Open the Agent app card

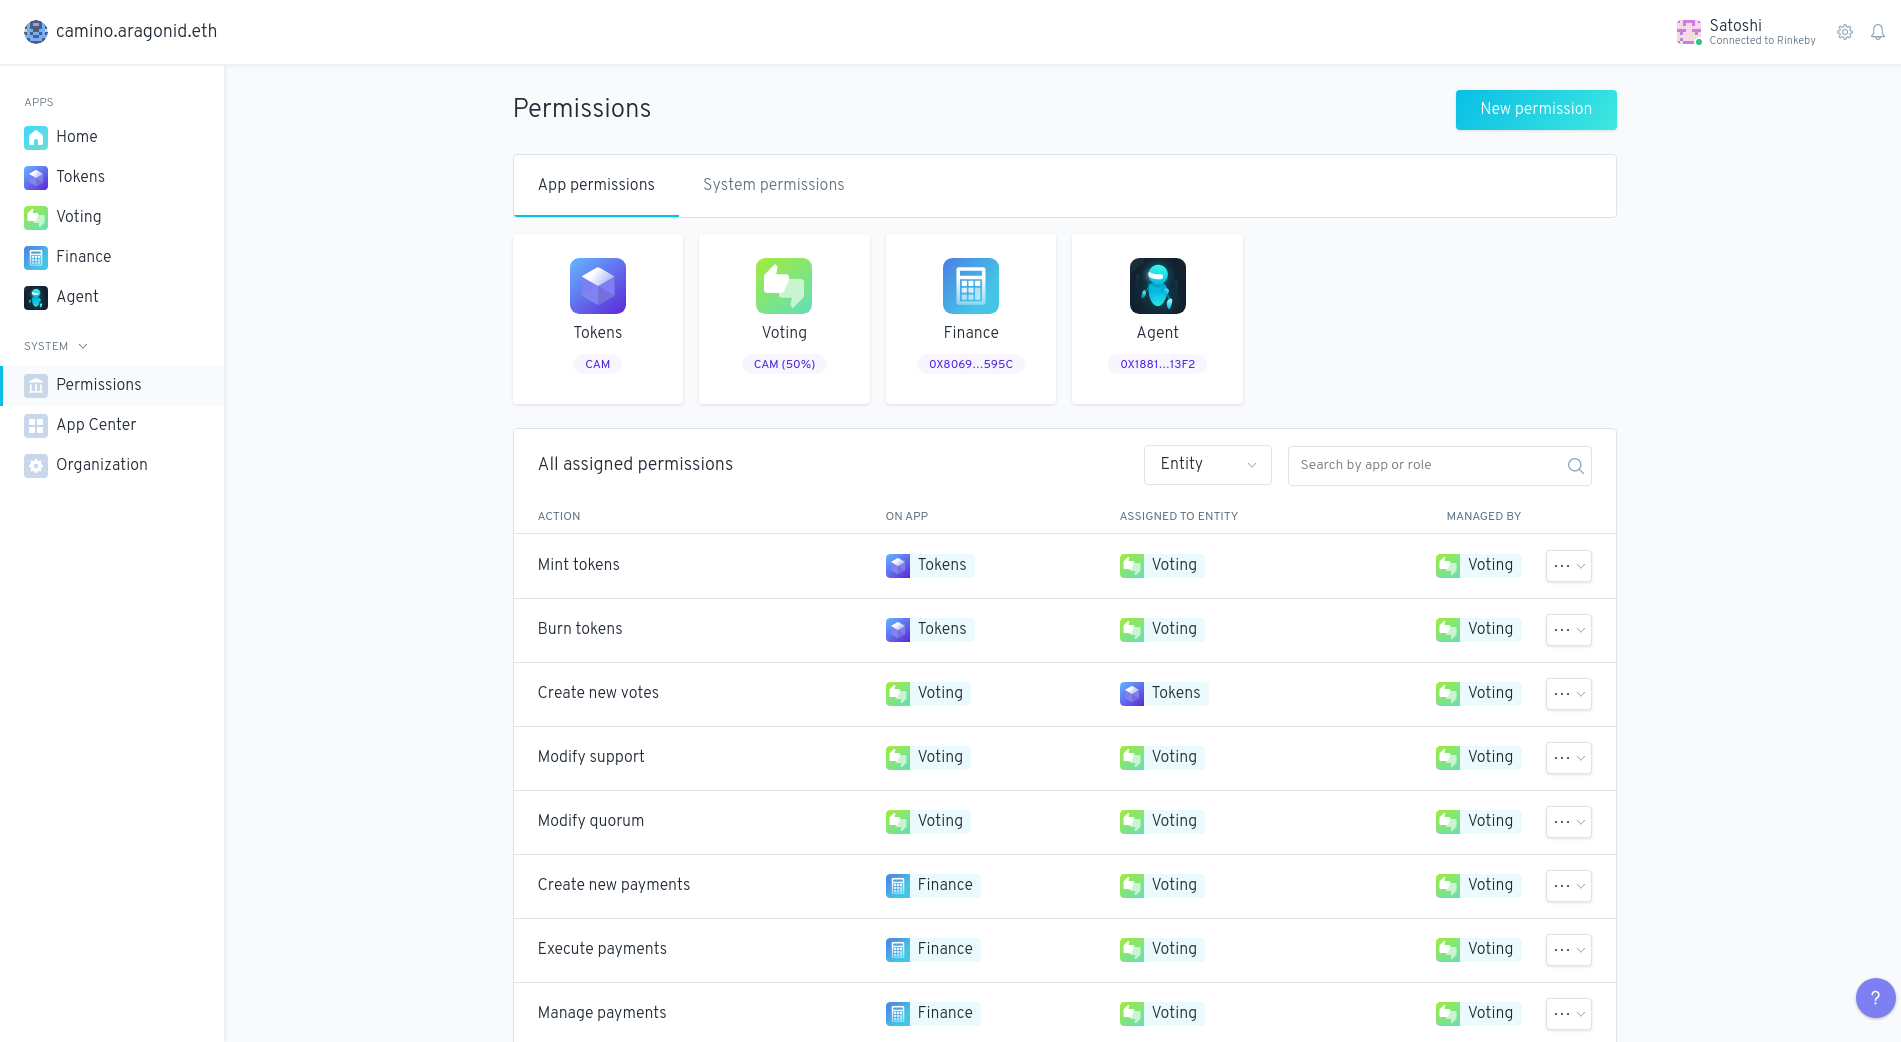coord(1157,318)
